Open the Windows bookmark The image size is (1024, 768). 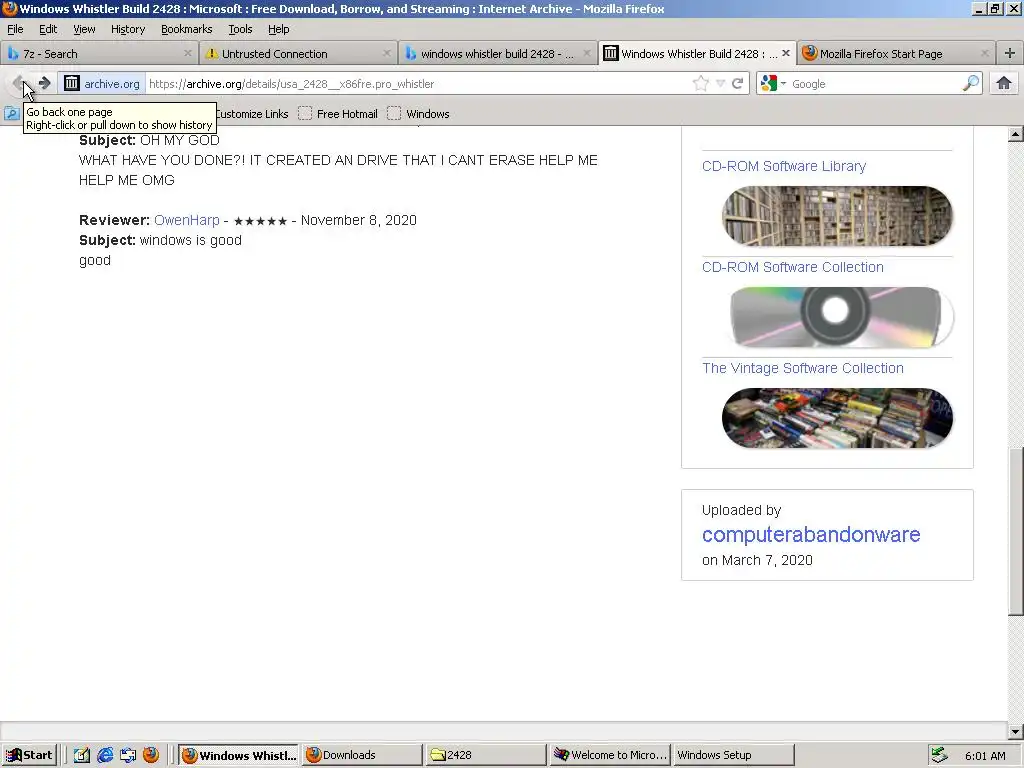419,114
